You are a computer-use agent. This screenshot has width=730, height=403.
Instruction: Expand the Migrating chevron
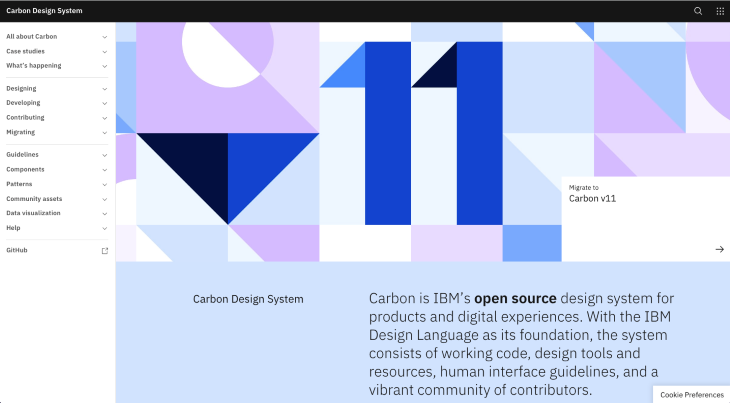pyautogui.click(x=105, y=133)
